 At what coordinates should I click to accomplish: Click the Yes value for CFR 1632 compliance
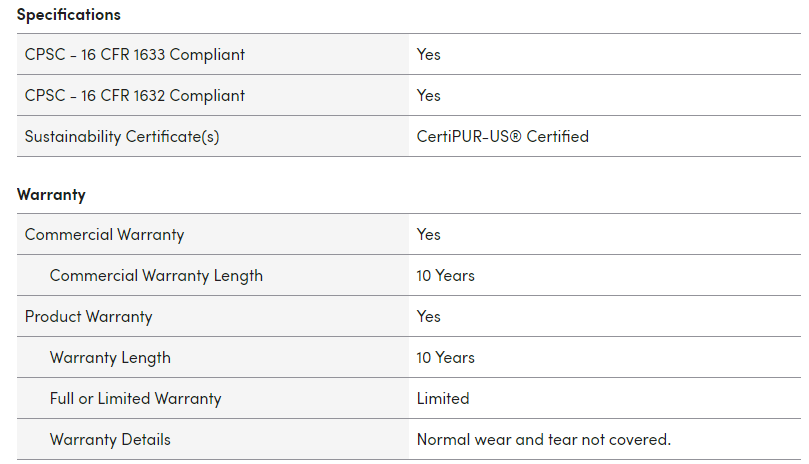pyautogui.click(x=429, y=96)
